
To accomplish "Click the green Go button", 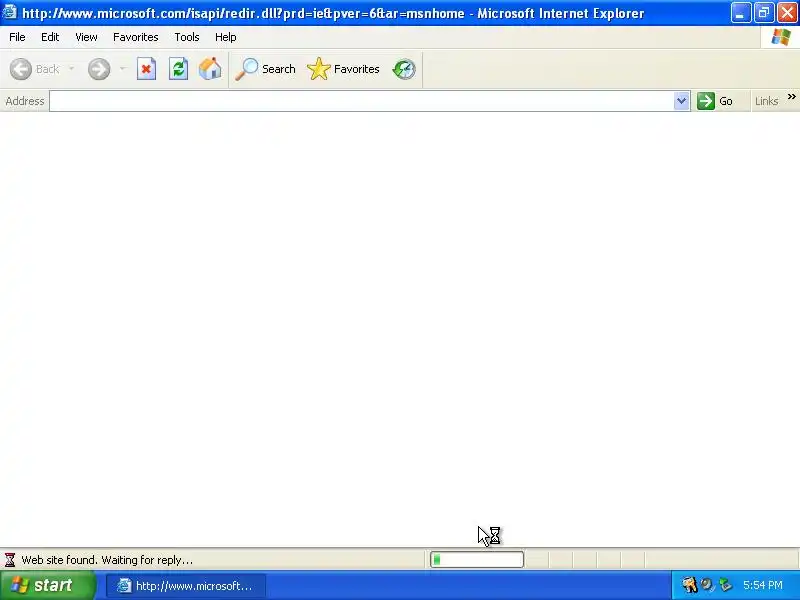I will 715,101.
